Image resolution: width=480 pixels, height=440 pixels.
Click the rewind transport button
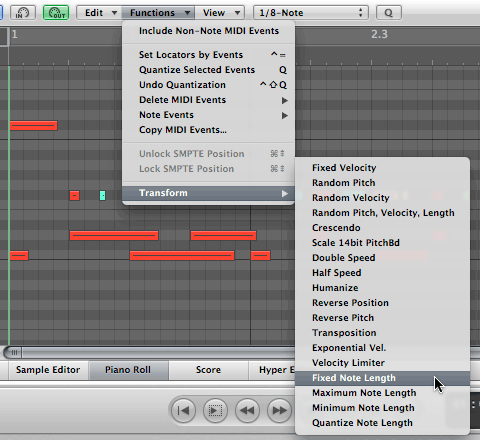point(247,410)
